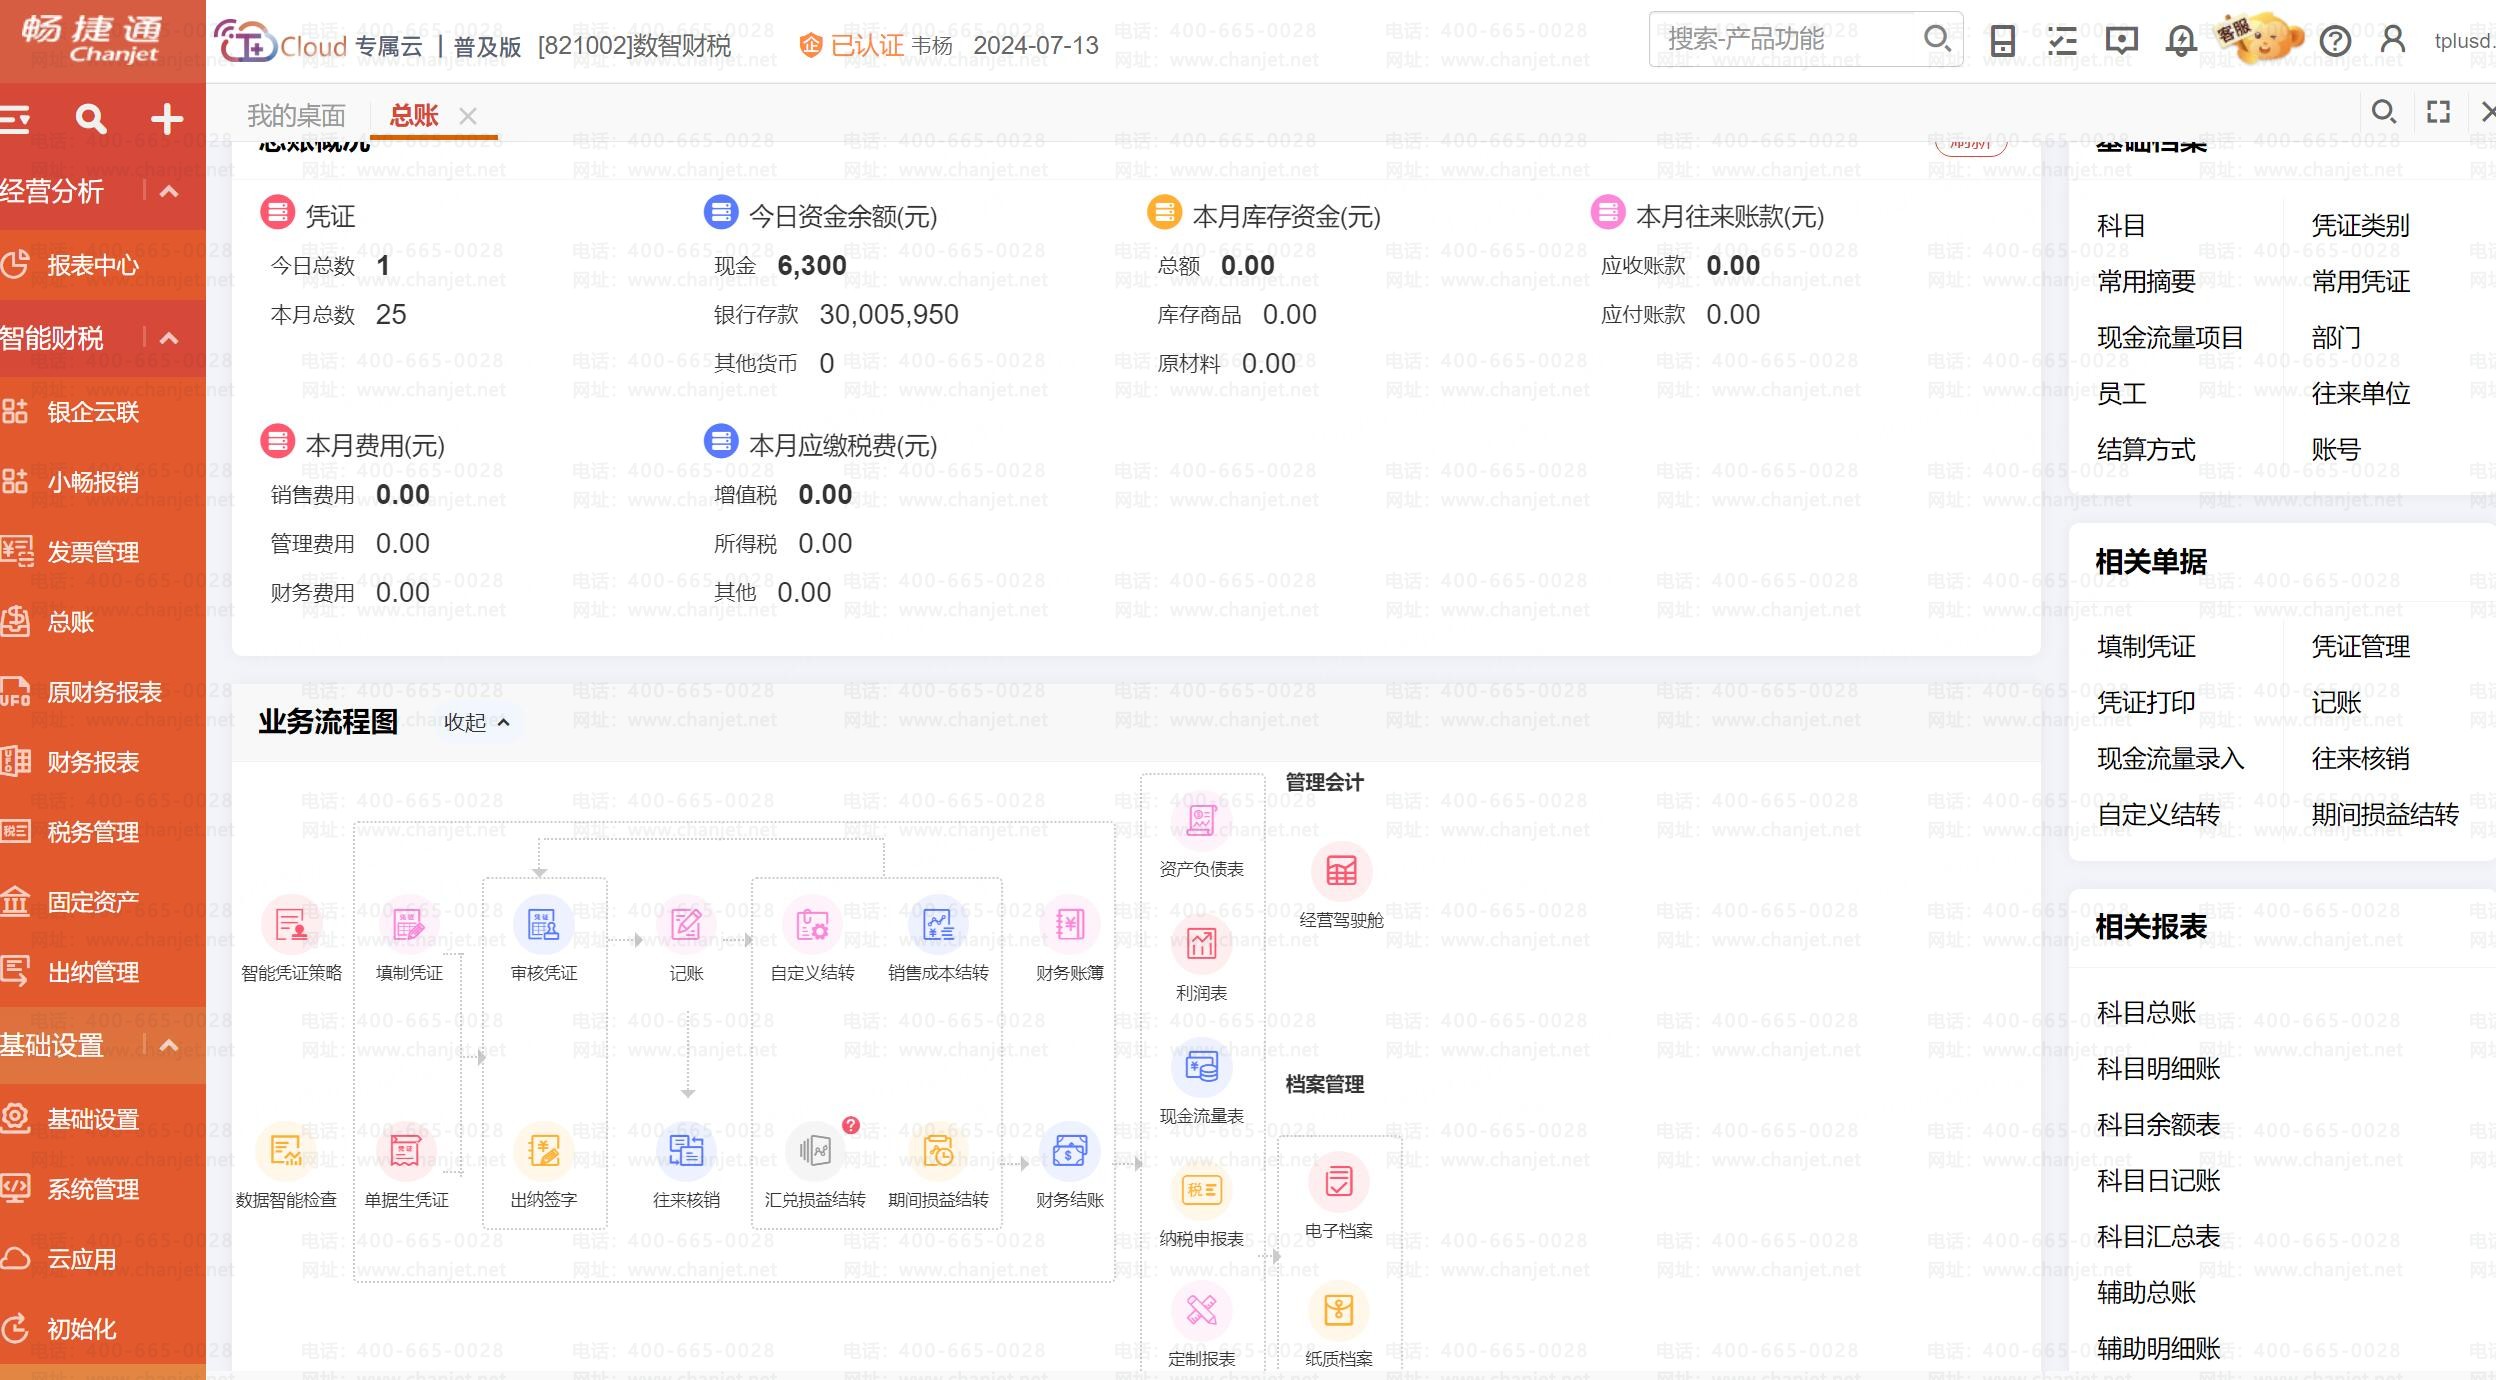Screen dimensions: 2496x1380
Task: Click the 填制凭证 flowchart icon
Action: tap(408, 925)
